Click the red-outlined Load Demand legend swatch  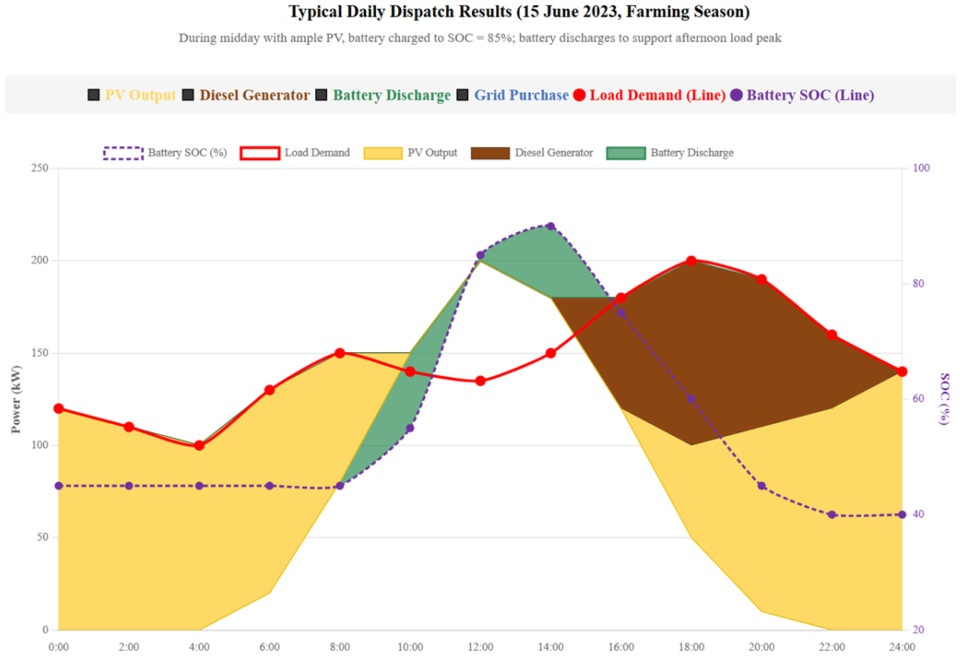point(260,153)
